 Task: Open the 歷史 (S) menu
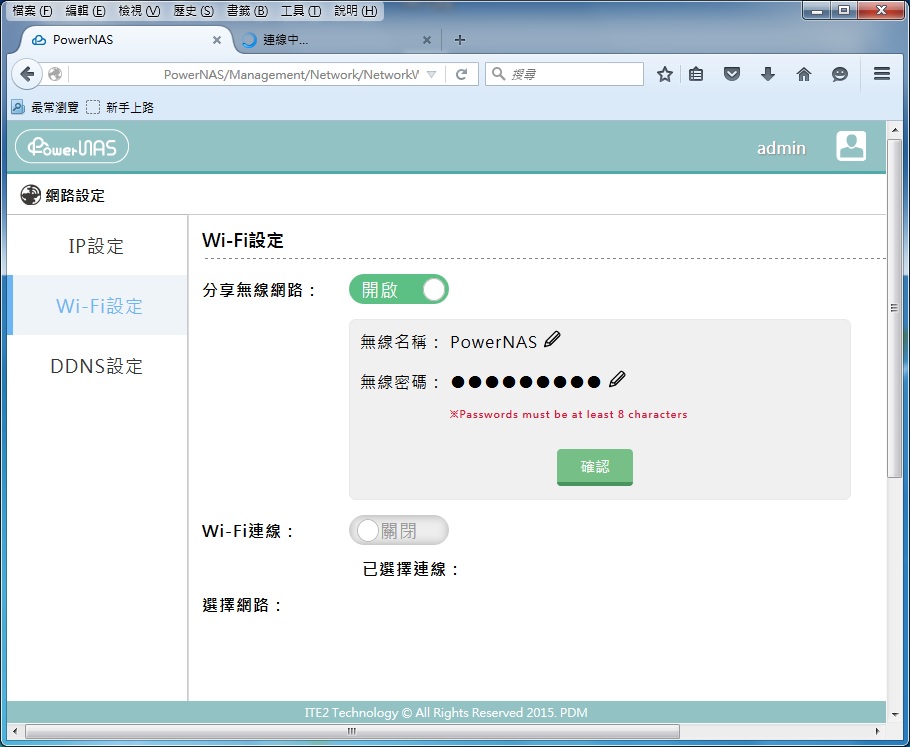pyautogui.click(x=193, y=11)
